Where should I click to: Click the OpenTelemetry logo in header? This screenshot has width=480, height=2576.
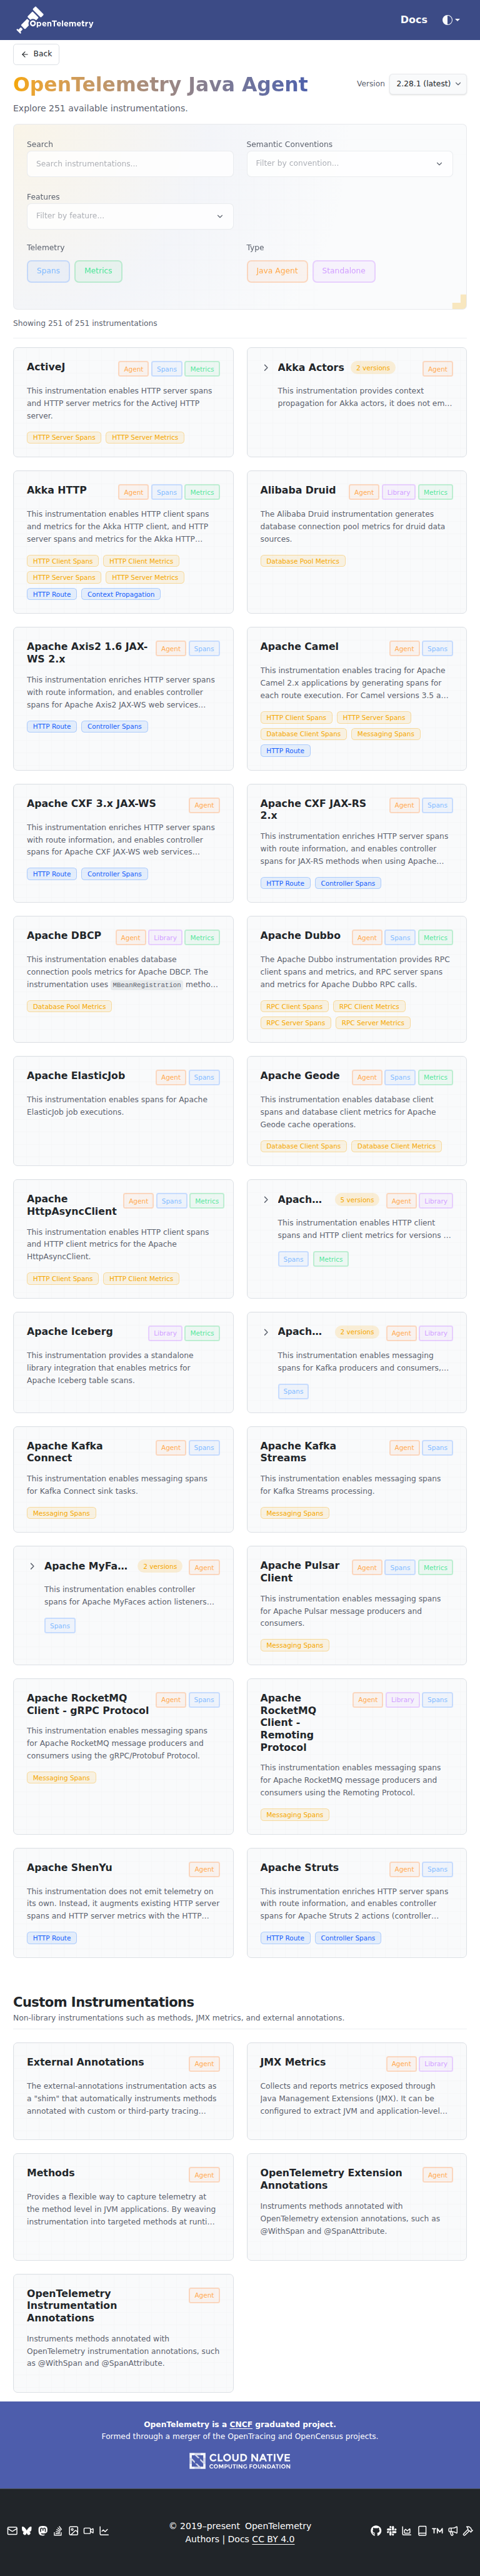[x=56, y=20]
